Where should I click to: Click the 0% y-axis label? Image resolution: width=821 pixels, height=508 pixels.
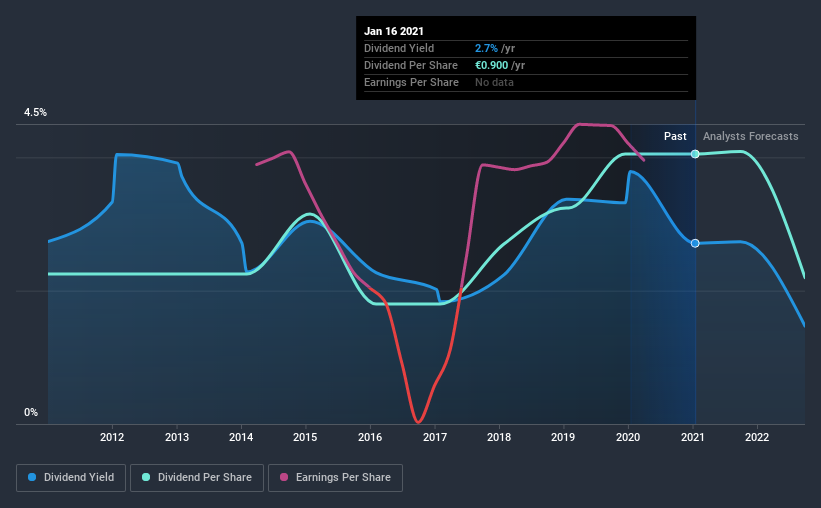point(31,413)
